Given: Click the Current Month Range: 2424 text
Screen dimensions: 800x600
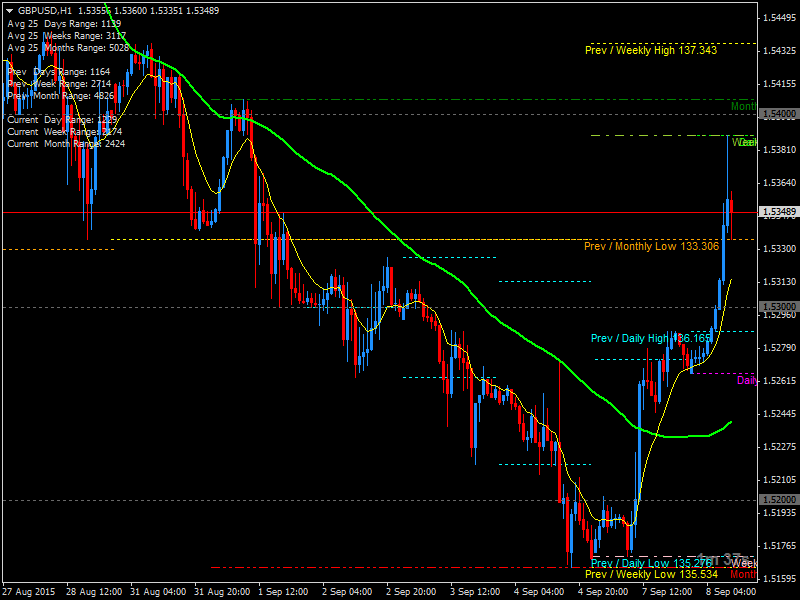Looking at the screenshot, I should pyautogui.click(x=66, y=144).
